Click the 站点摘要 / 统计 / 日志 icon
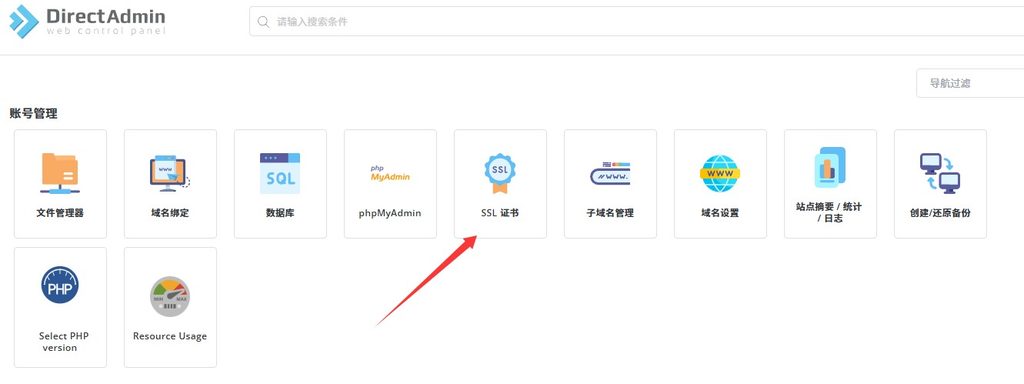The image size is (1024, 384). pyautogui.click(x=830, y=167)
